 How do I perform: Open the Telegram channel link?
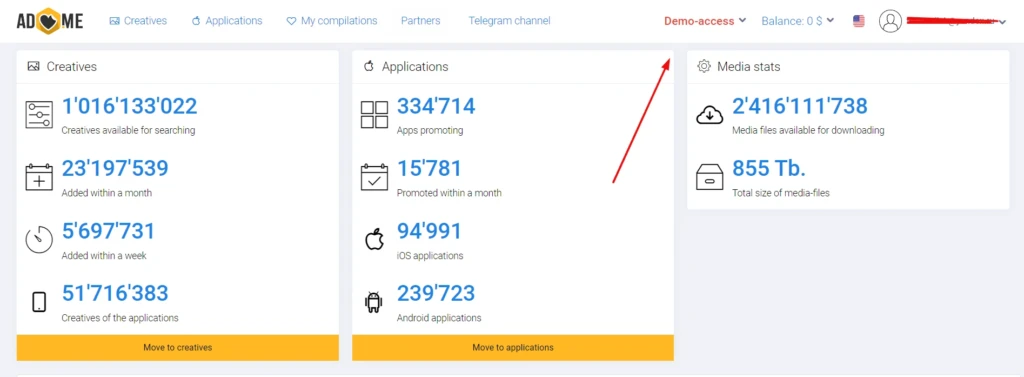(x=509, y=21)
